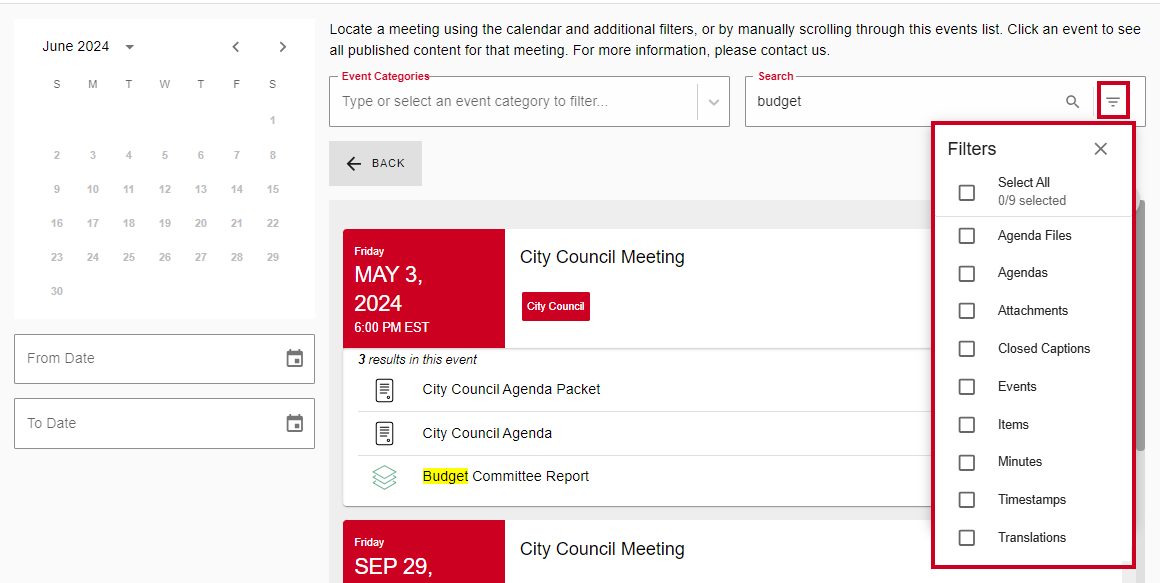Enable the Closed Captions filter
The height and width of the screenshot is (583, 1160).
[966, 348]
